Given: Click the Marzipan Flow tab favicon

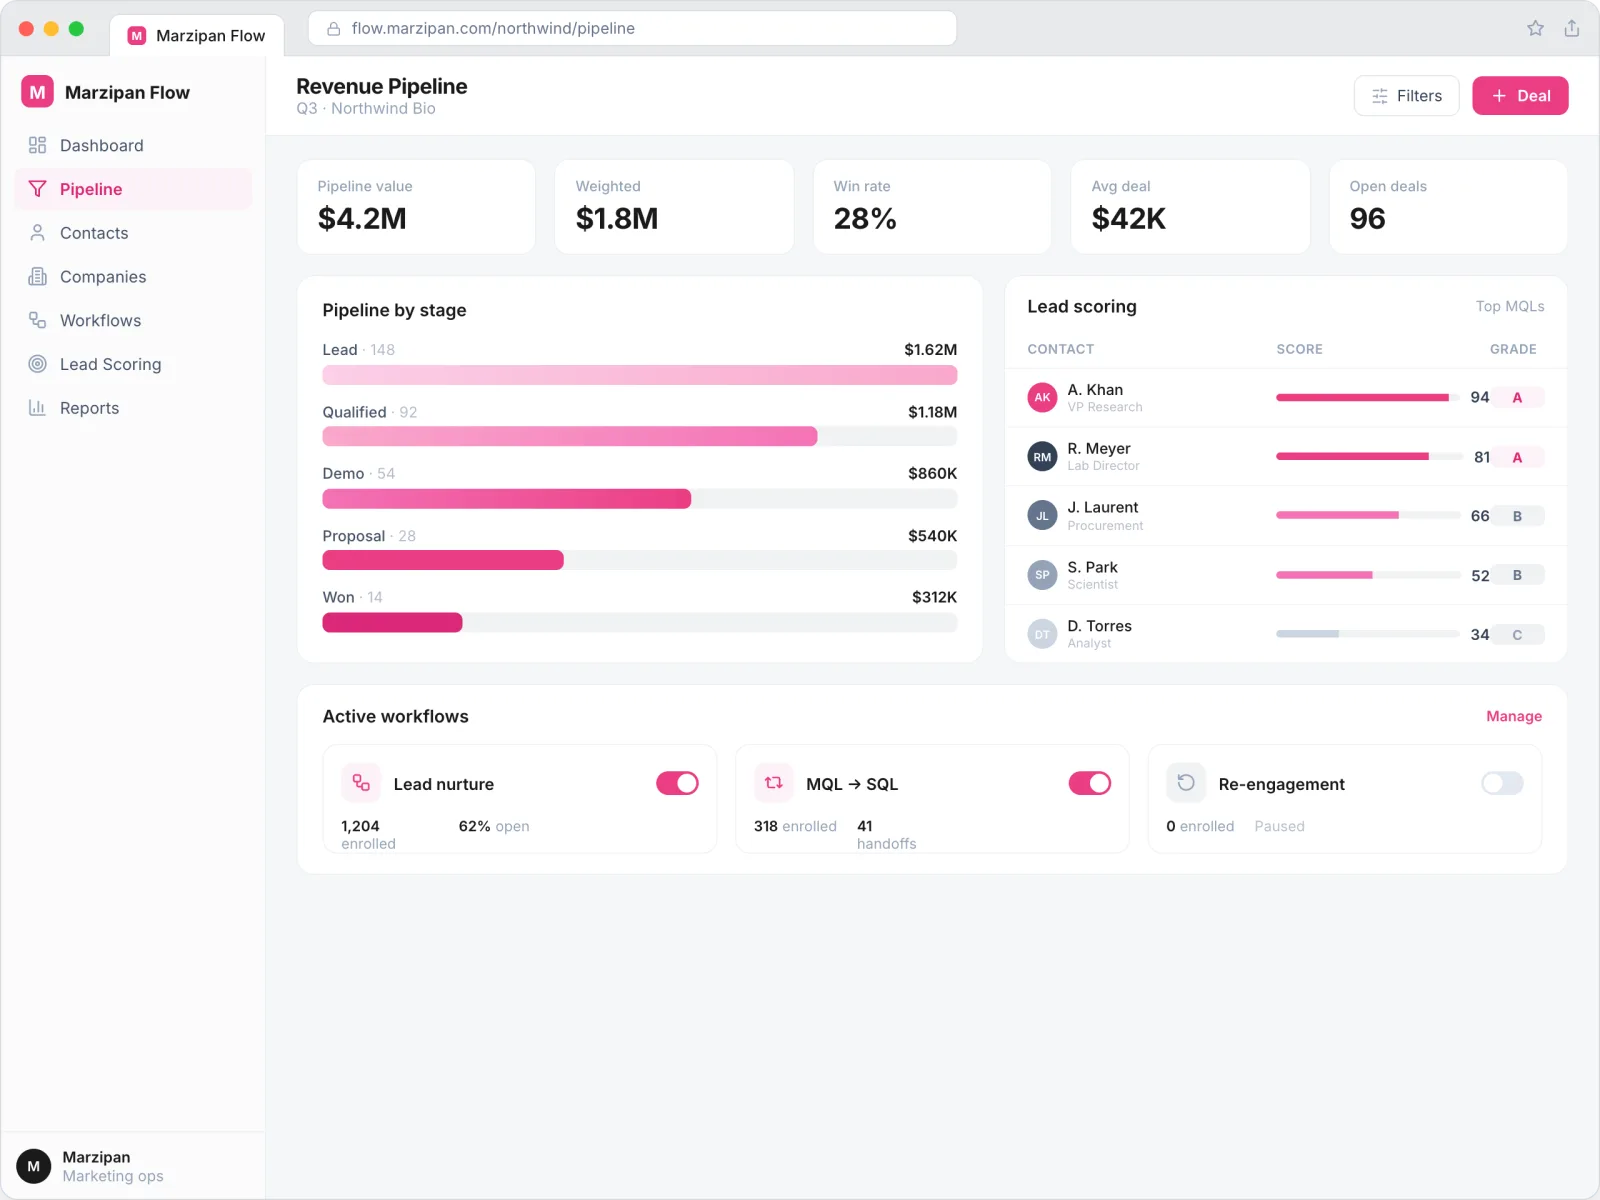Looking at the screenshot, I should (x=137, y=36).
